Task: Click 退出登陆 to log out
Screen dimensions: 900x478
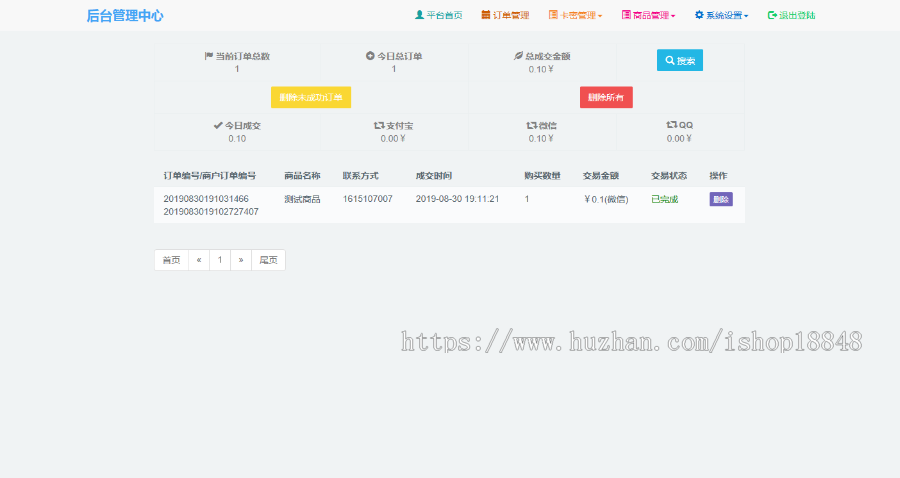Action: (792, 15)
